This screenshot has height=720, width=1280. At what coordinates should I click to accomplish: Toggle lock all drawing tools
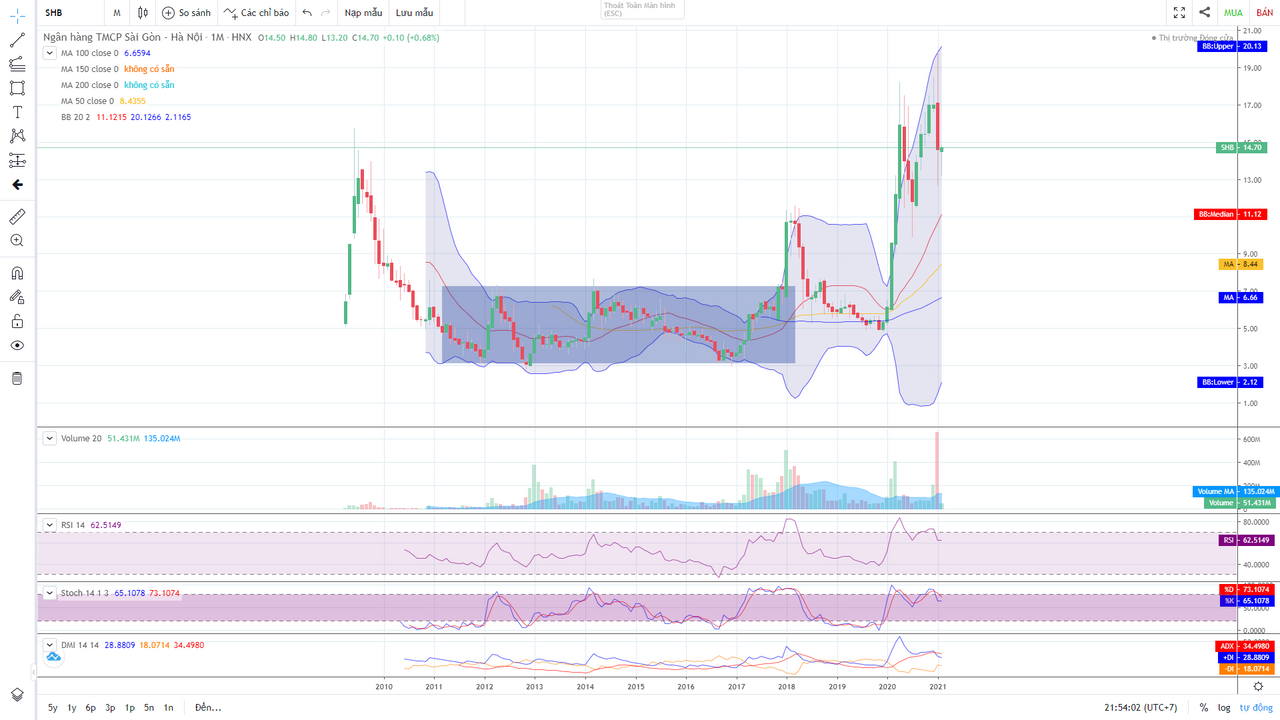point(17,321)
